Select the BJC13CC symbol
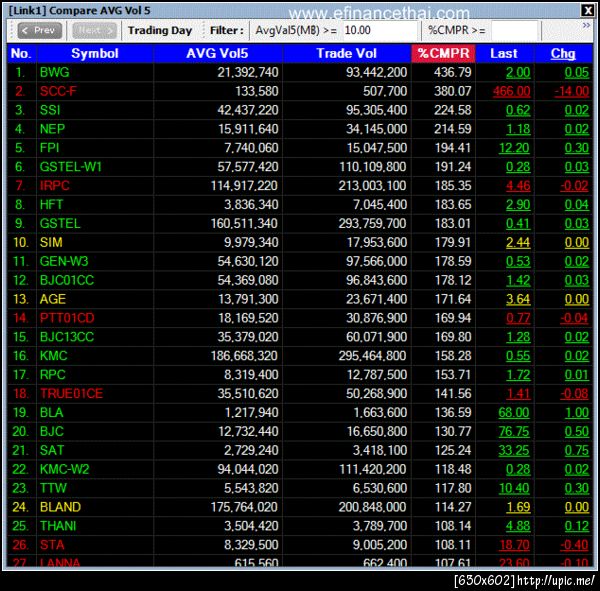Screen dimensions: 600x591 pos(67,337)
